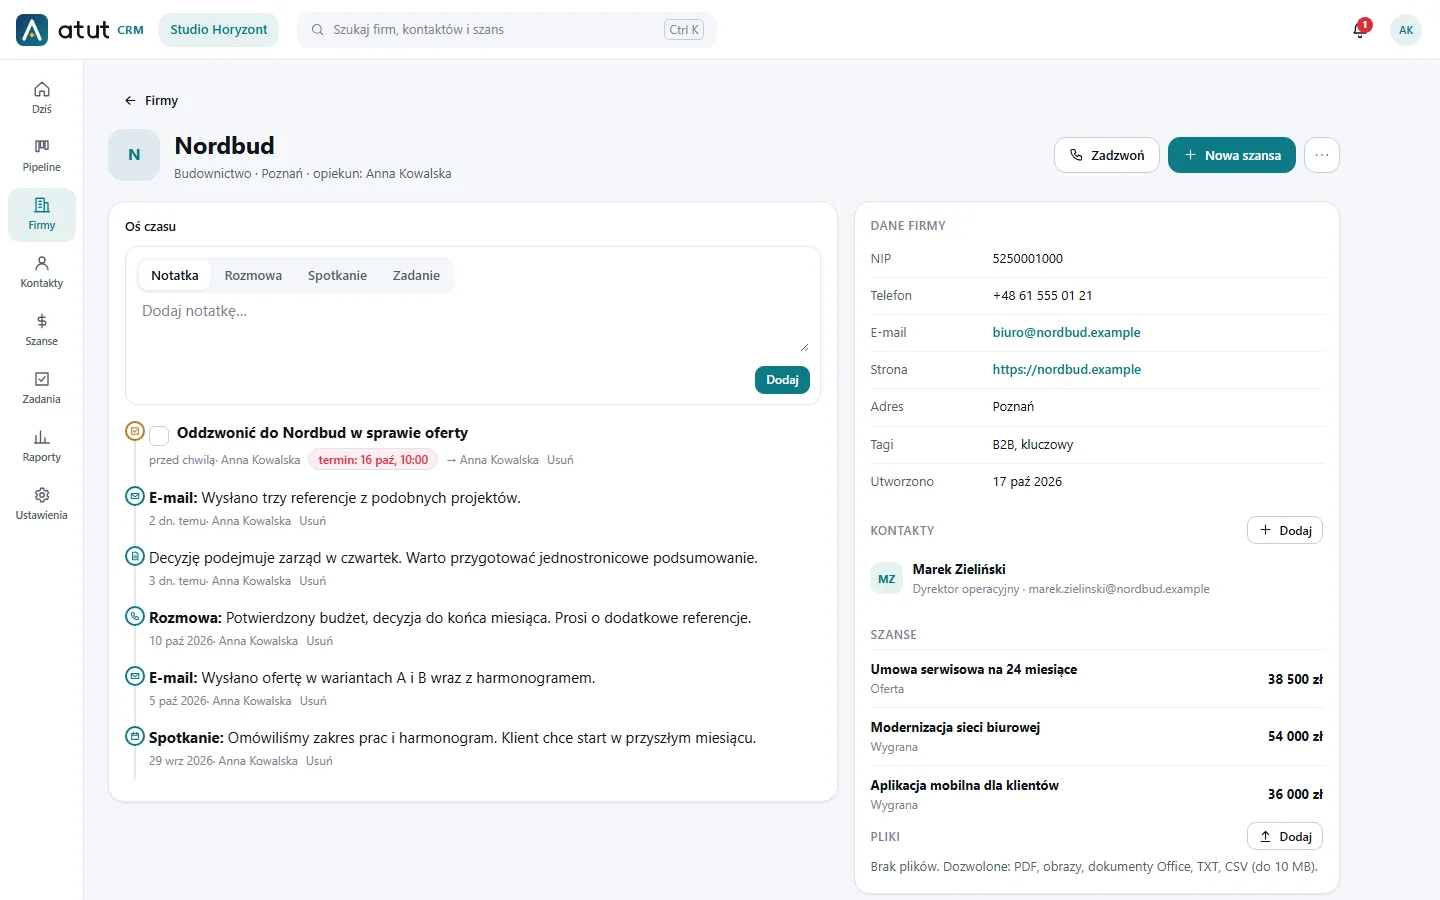Create a Nowa szansa
This screenshot has height=900, width=1440.
click(x=1232, y=155)
